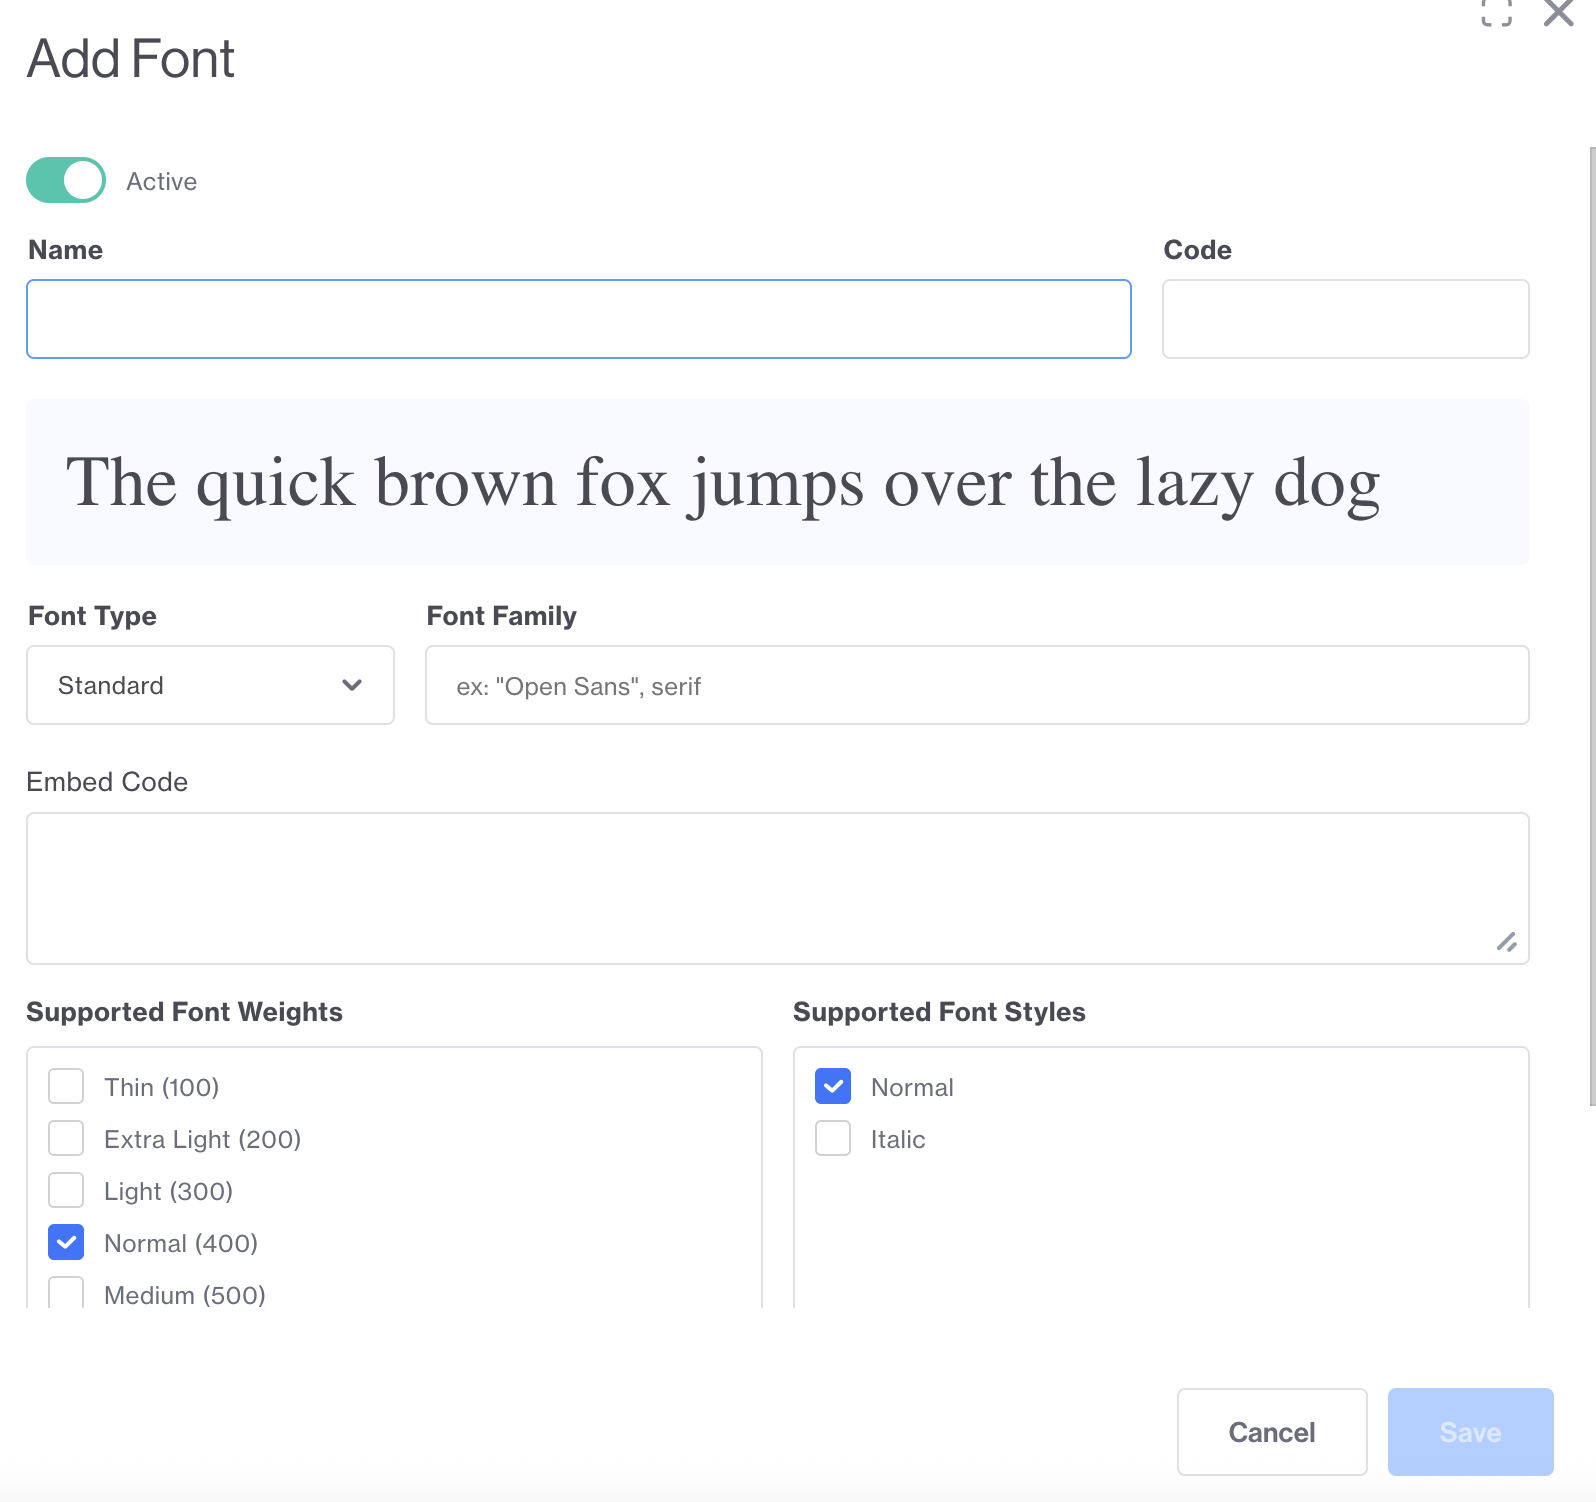1596x1502 pixels.
Task: Click the Add Font heading
Action: point(131,59)
